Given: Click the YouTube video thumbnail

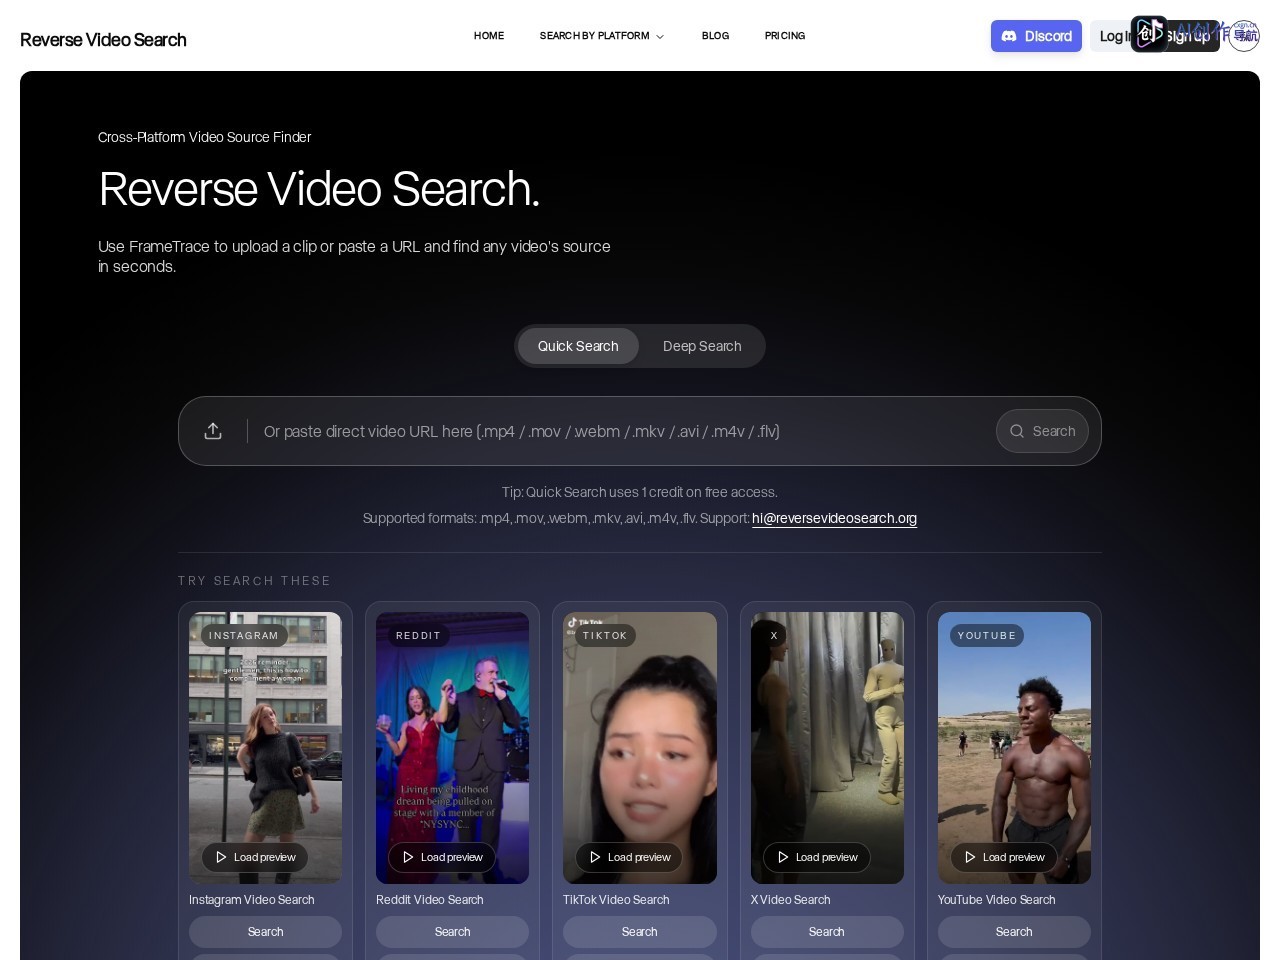Looking at the screenshot, I should pos(1014,748).
